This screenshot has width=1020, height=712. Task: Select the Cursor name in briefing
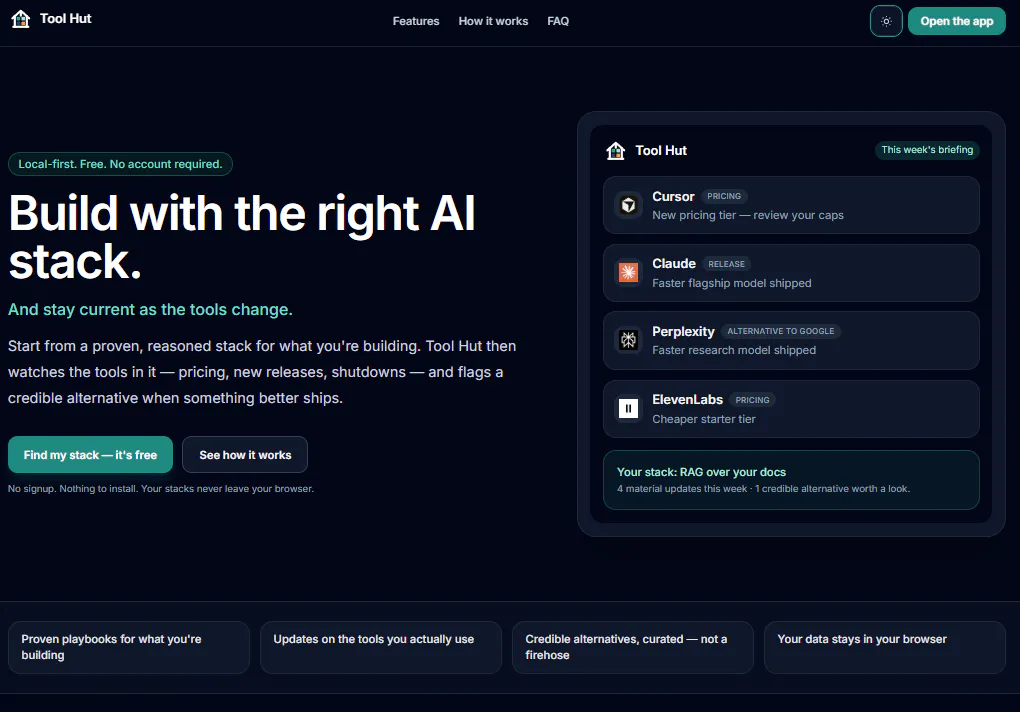(x=673, y=196)
